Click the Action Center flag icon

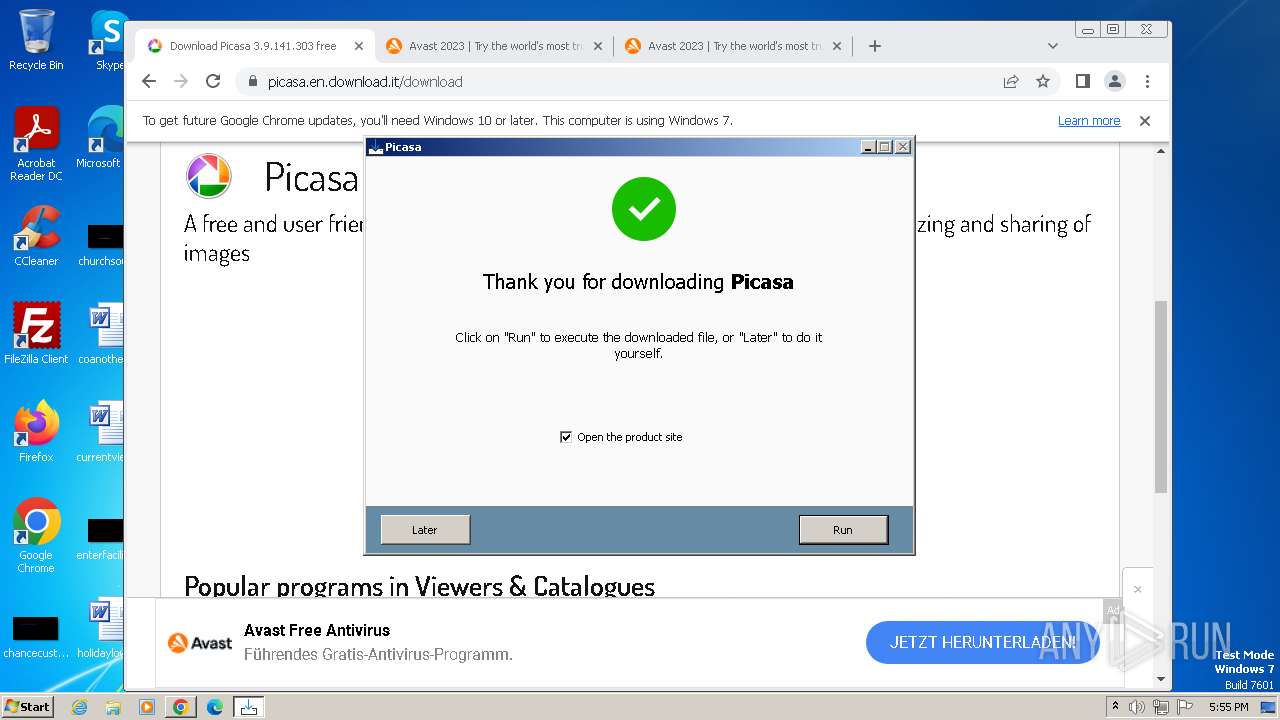click(1184, 707)
